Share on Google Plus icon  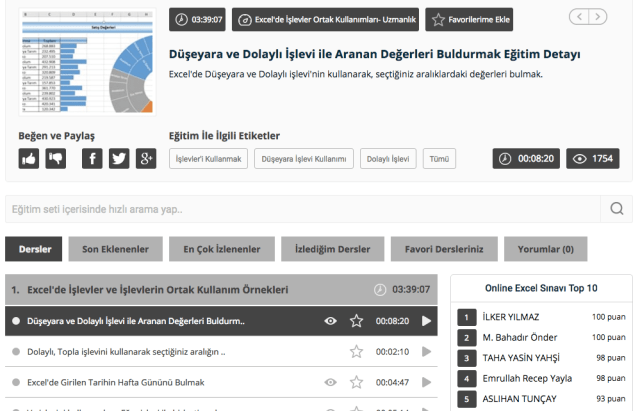(146, 159)
